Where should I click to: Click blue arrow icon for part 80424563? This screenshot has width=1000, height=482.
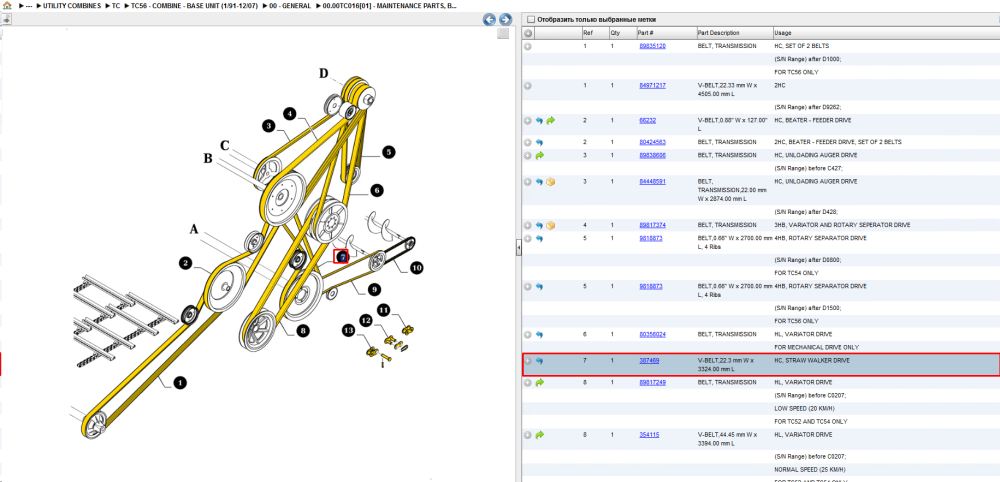(x=539, y=142)
